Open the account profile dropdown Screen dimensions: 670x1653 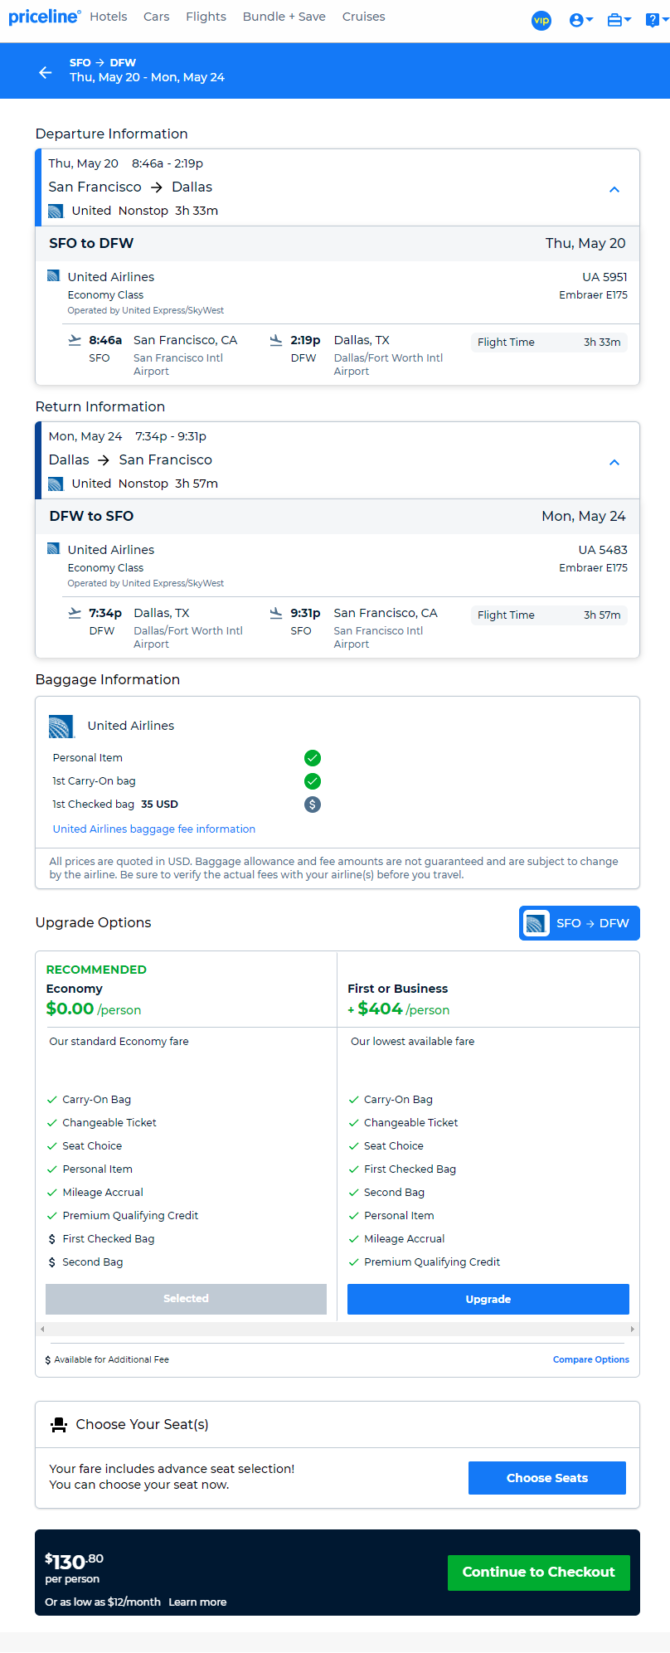click(x=581, y=20)
